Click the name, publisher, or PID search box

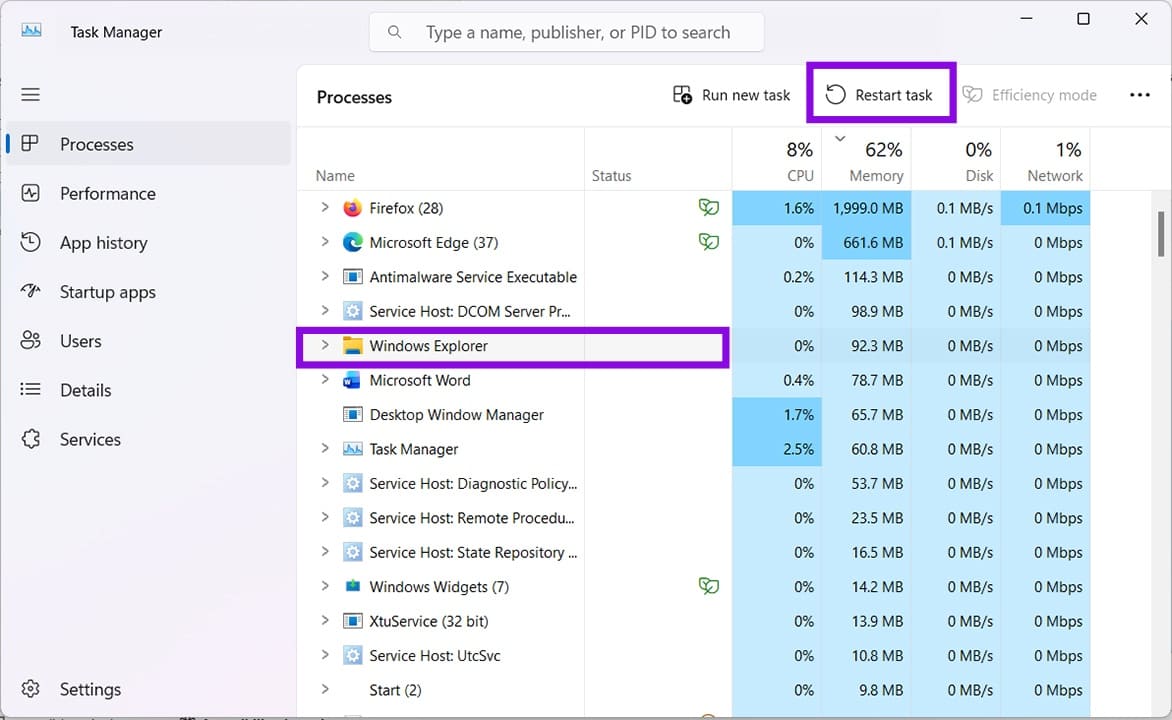(567, 32)
